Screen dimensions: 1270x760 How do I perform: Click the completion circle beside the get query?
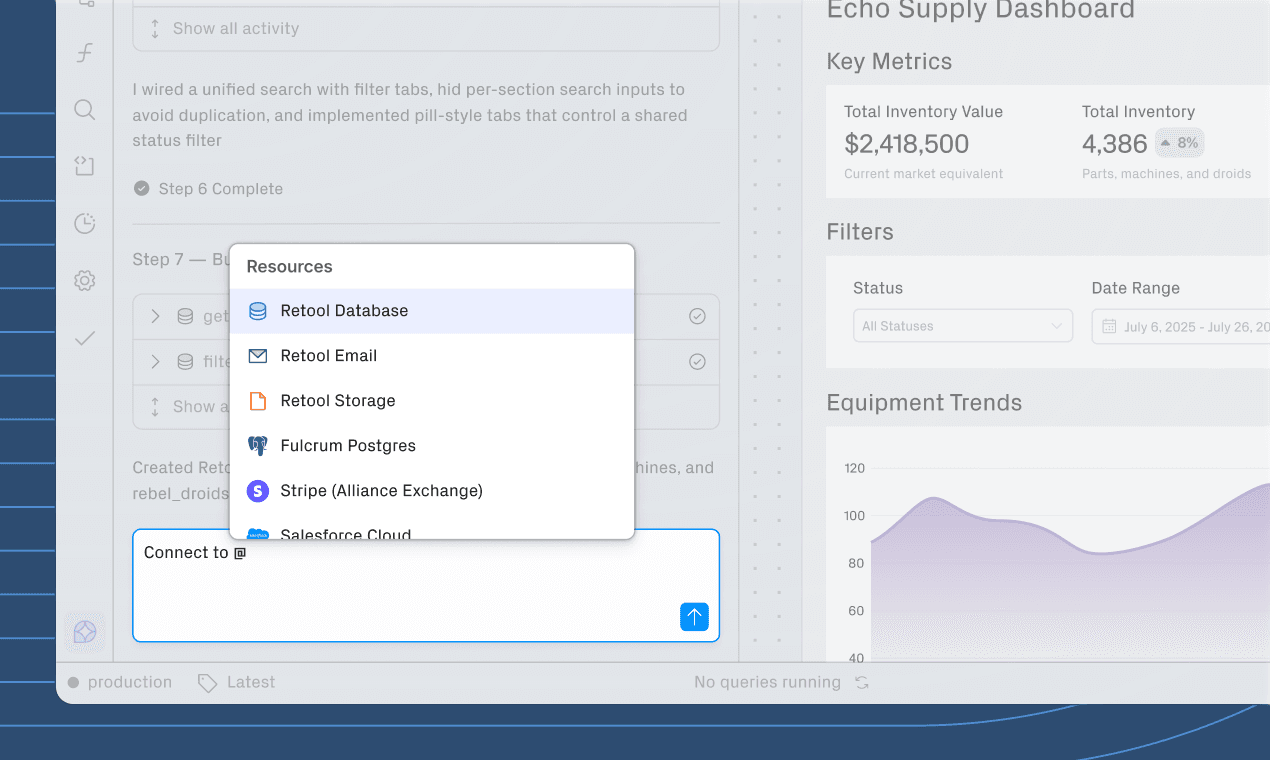(x=697, y=316)
